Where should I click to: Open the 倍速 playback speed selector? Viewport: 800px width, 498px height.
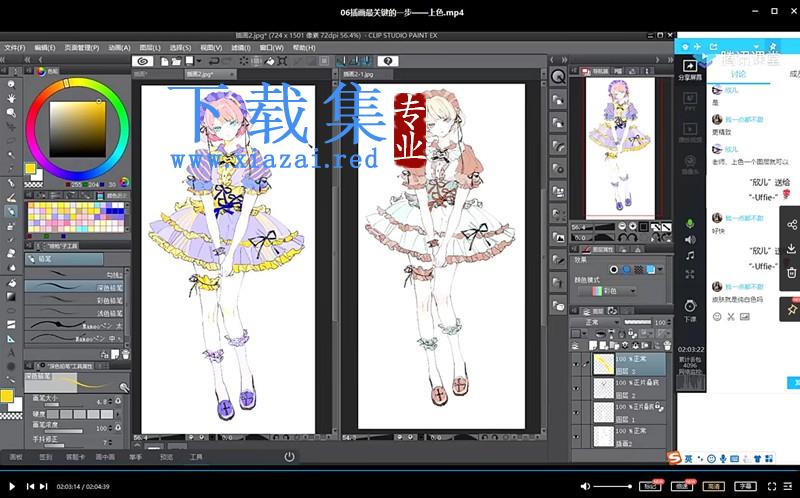pyautogui.click(x=682, y=486)
